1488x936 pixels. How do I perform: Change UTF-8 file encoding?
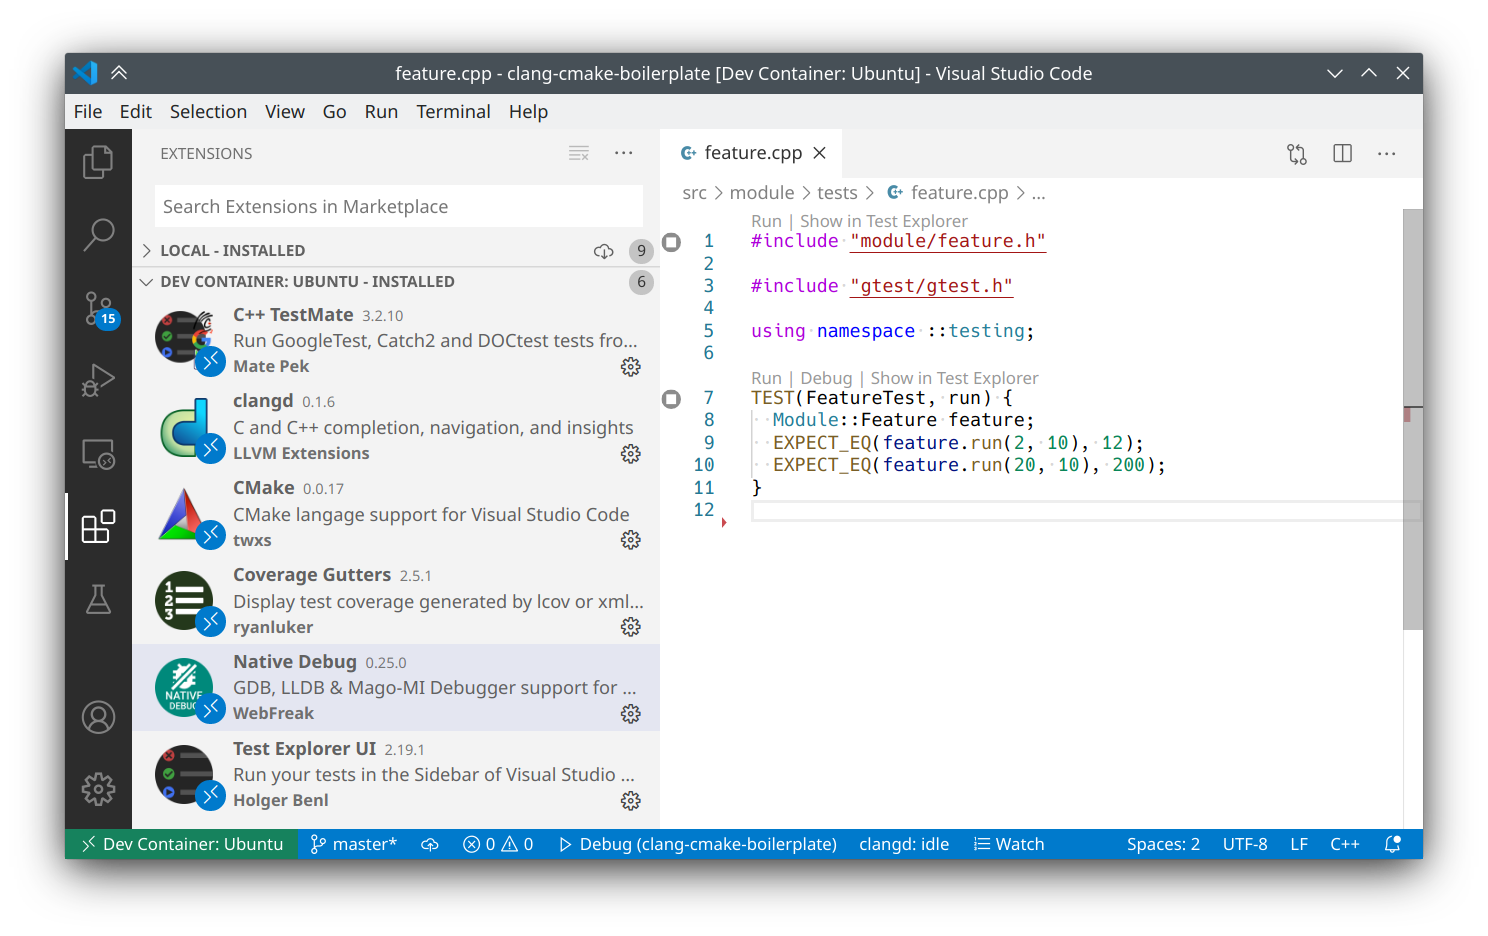point(1245,844)
